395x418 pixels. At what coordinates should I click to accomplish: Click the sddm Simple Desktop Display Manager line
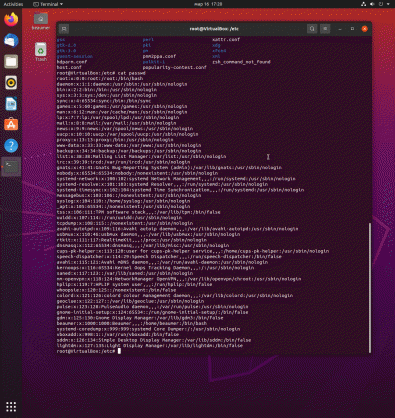pos(154,340)
